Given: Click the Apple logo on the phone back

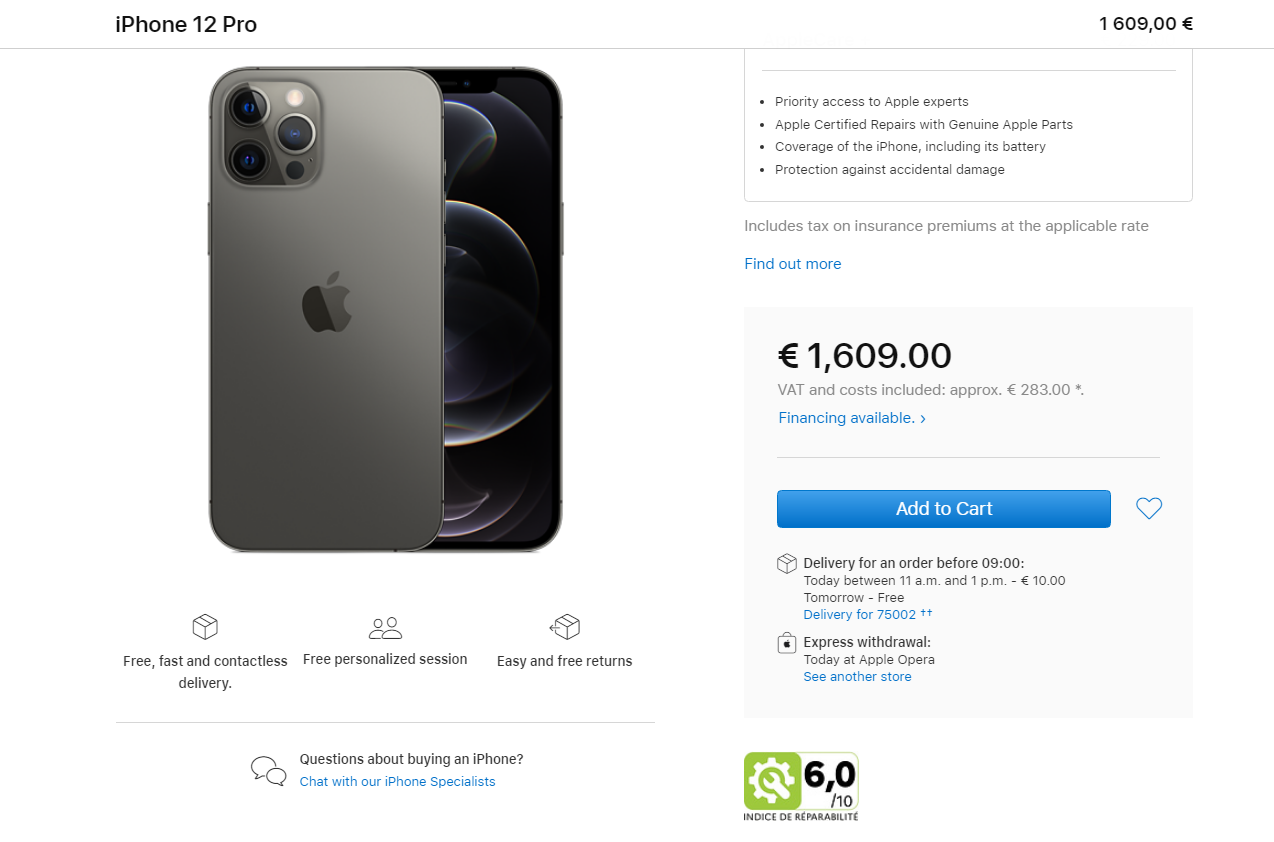Looking at the screenshot, I should (x=327, y=301).
